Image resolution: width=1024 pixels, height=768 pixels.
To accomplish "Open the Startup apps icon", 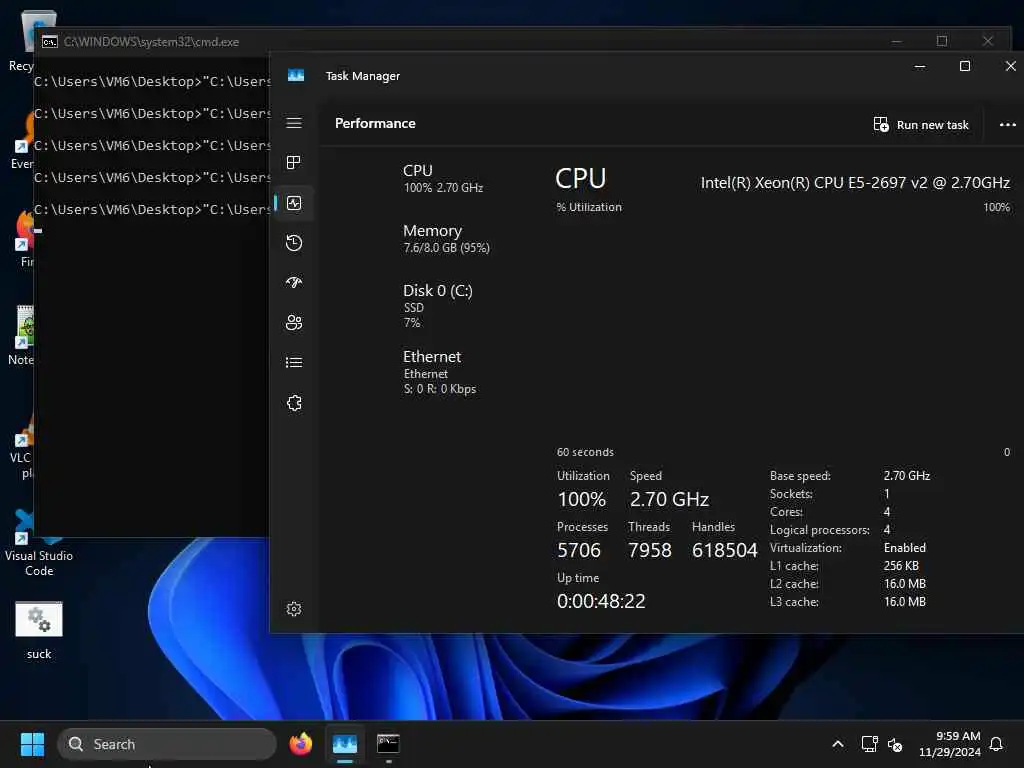I will point(294,282).
